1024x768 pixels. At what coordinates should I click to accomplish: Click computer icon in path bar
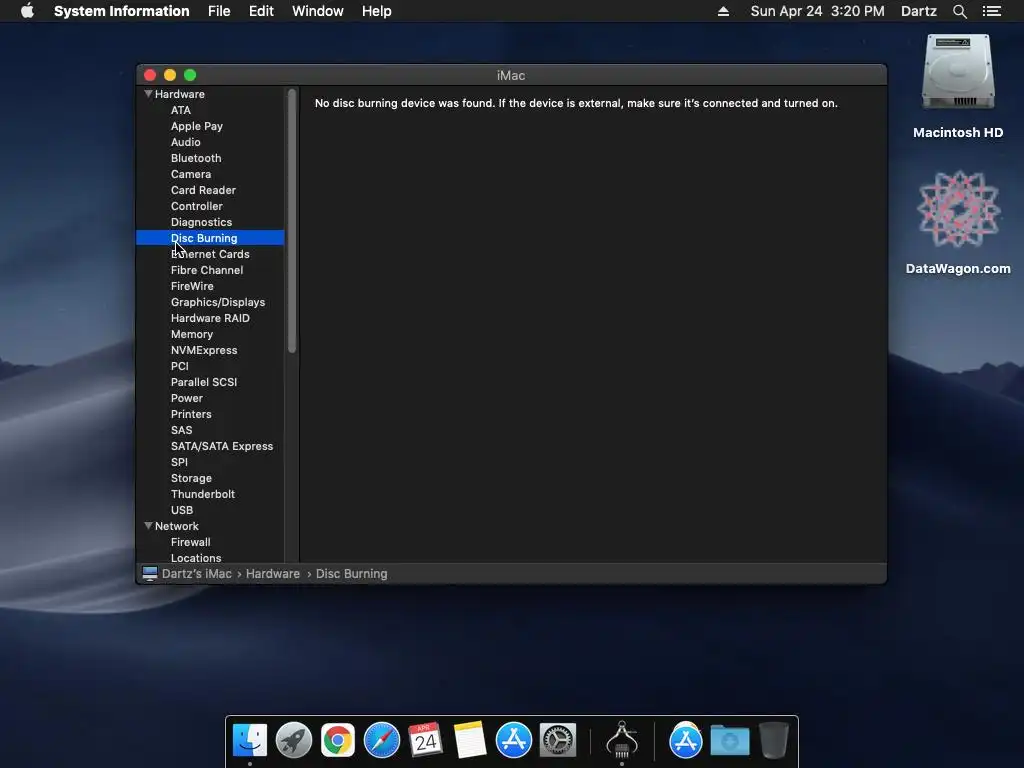pyautogui.click(x=150, y=573)
